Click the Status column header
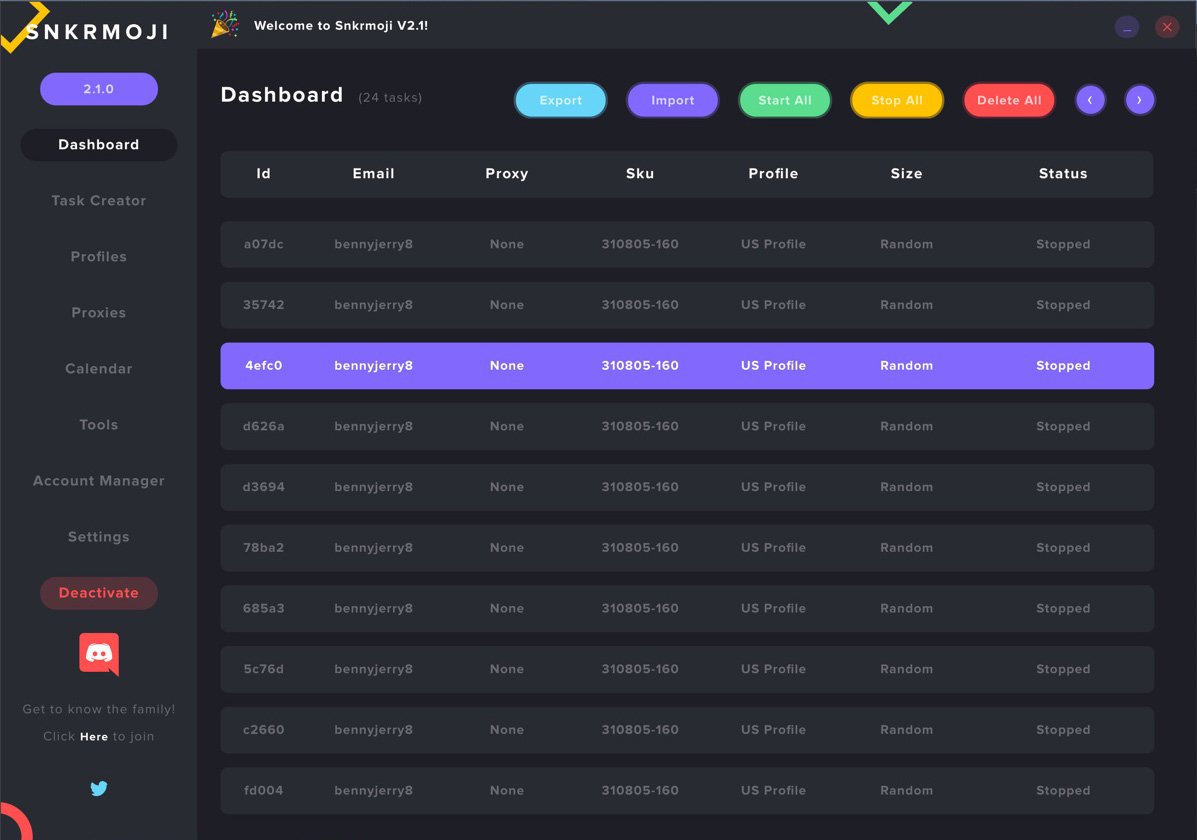 pos(1063,173)
